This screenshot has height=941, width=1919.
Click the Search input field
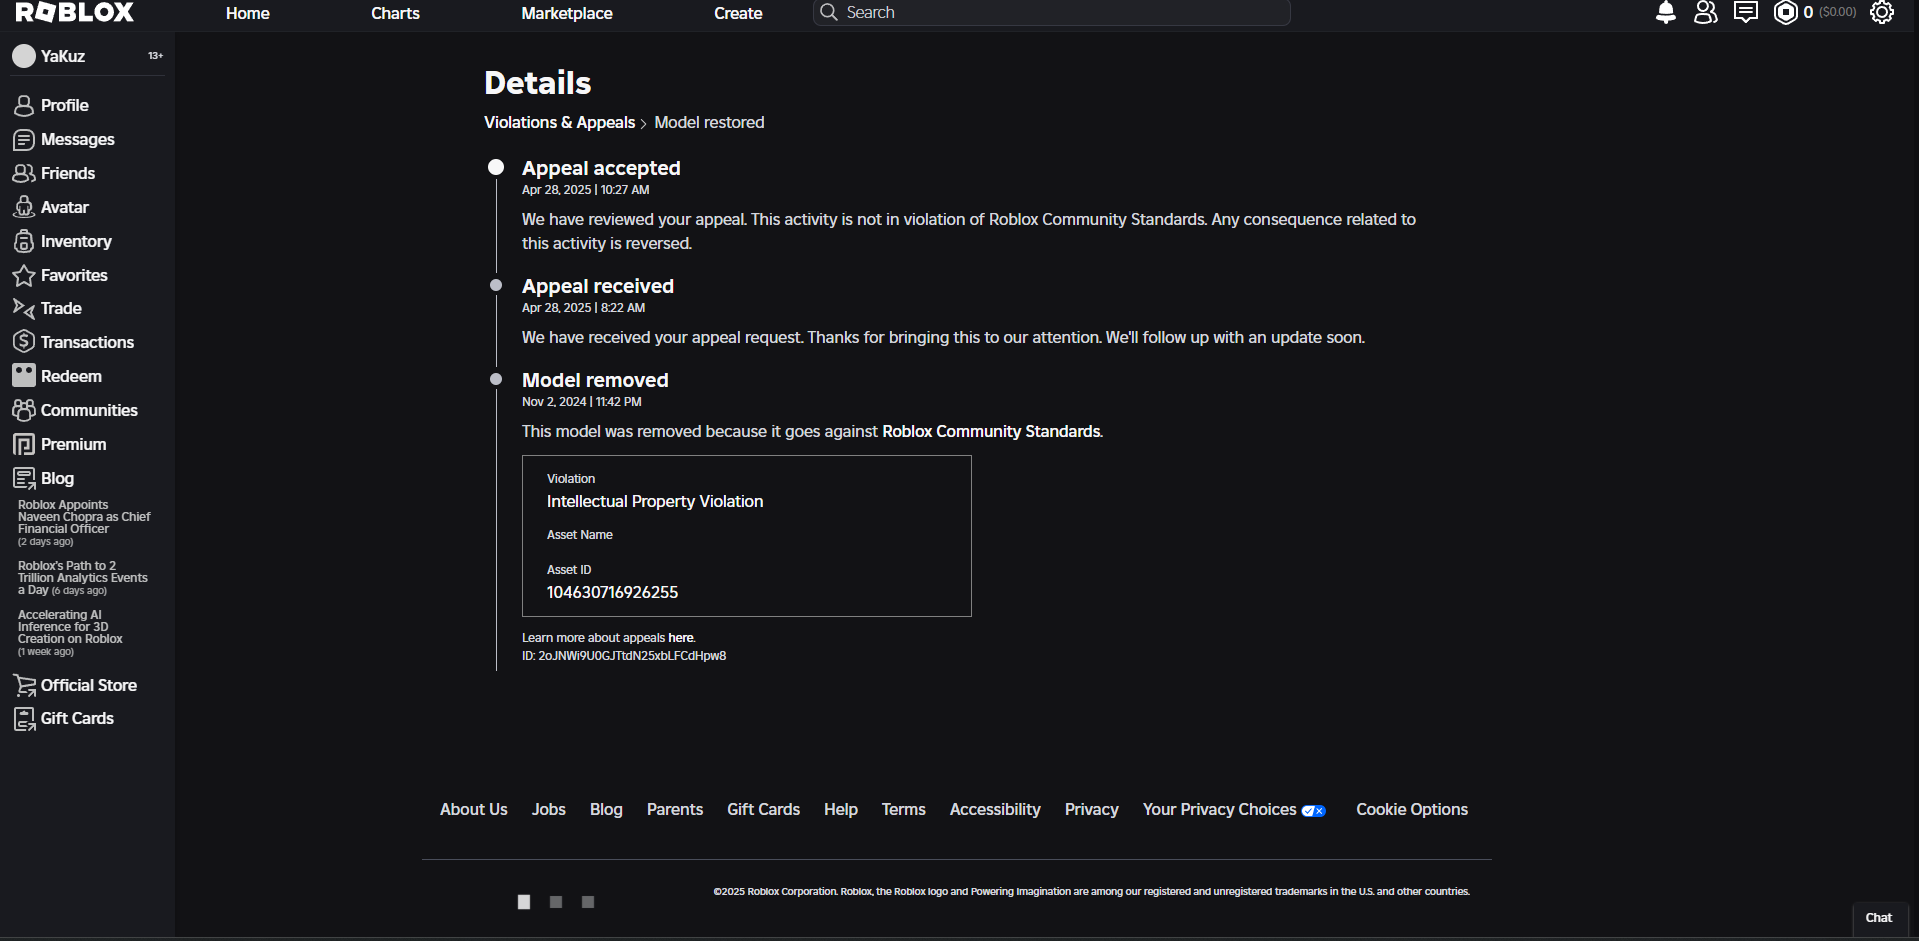1052,12
